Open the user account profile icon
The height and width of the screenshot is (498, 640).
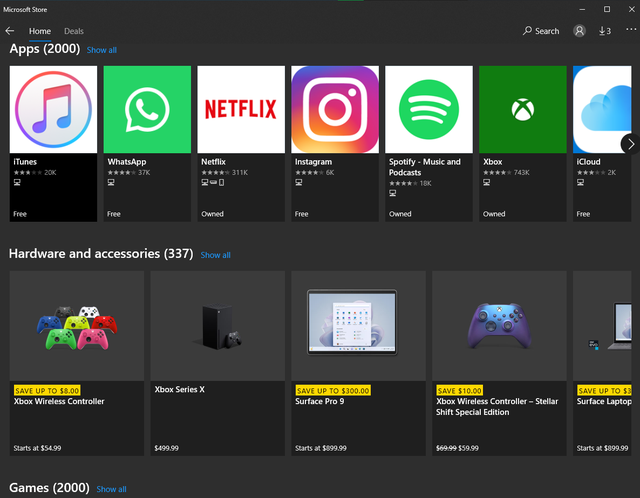(x=579, y=31)
